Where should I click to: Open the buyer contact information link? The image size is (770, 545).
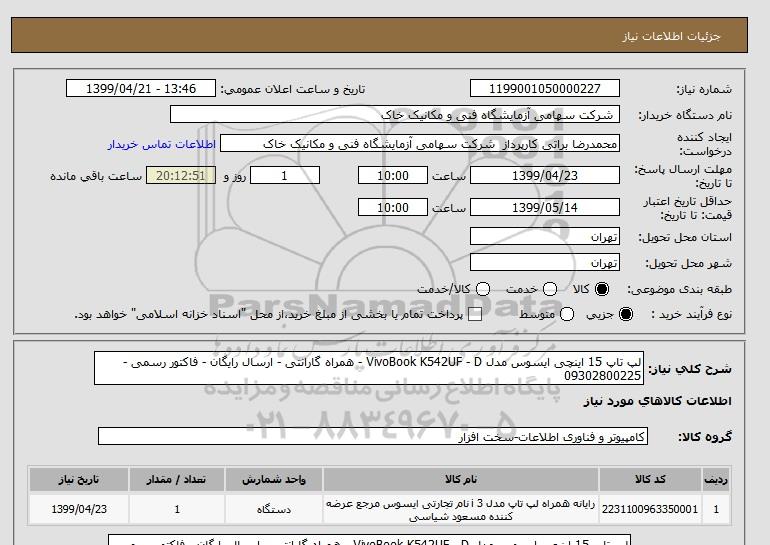pyautogui.click(x=162, y=144)
